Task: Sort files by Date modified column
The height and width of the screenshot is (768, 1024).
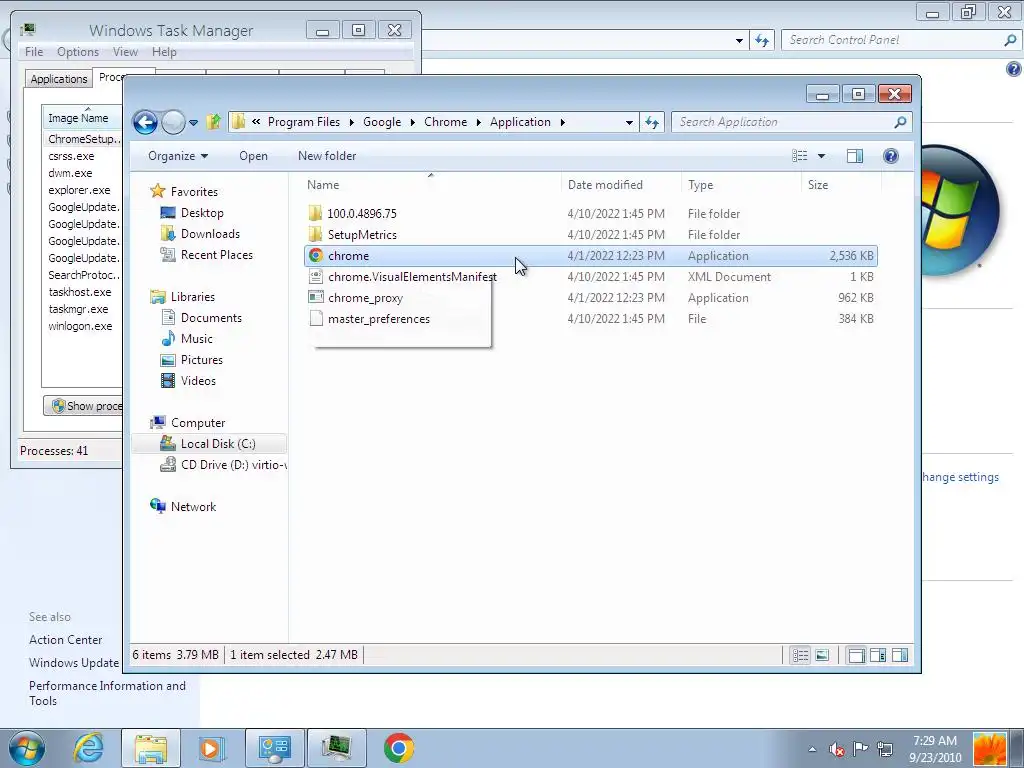Action: click(620, 185)
